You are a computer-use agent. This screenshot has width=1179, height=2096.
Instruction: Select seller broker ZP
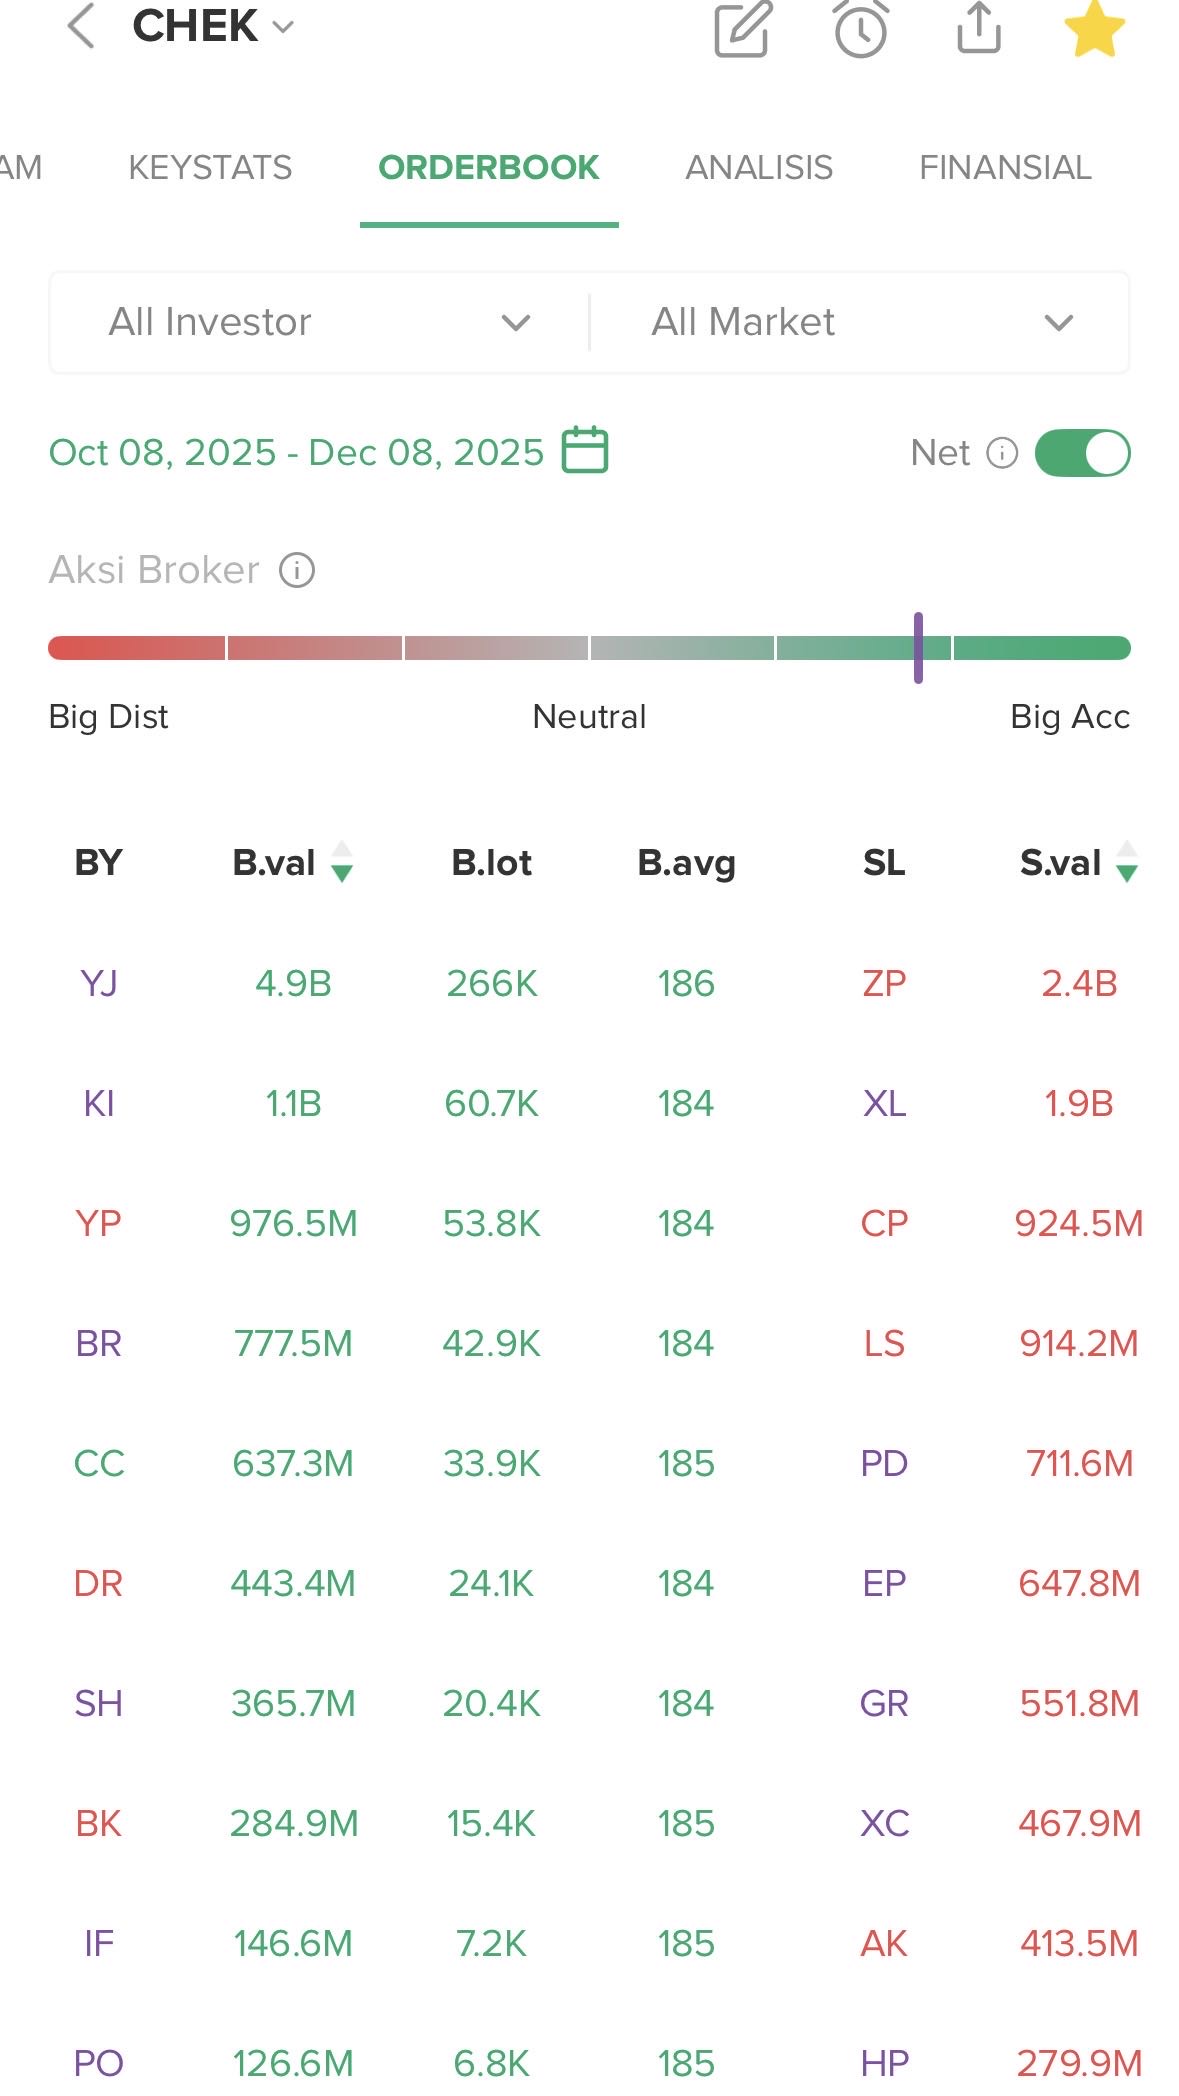pyautogui.click(x=884, y=983)
